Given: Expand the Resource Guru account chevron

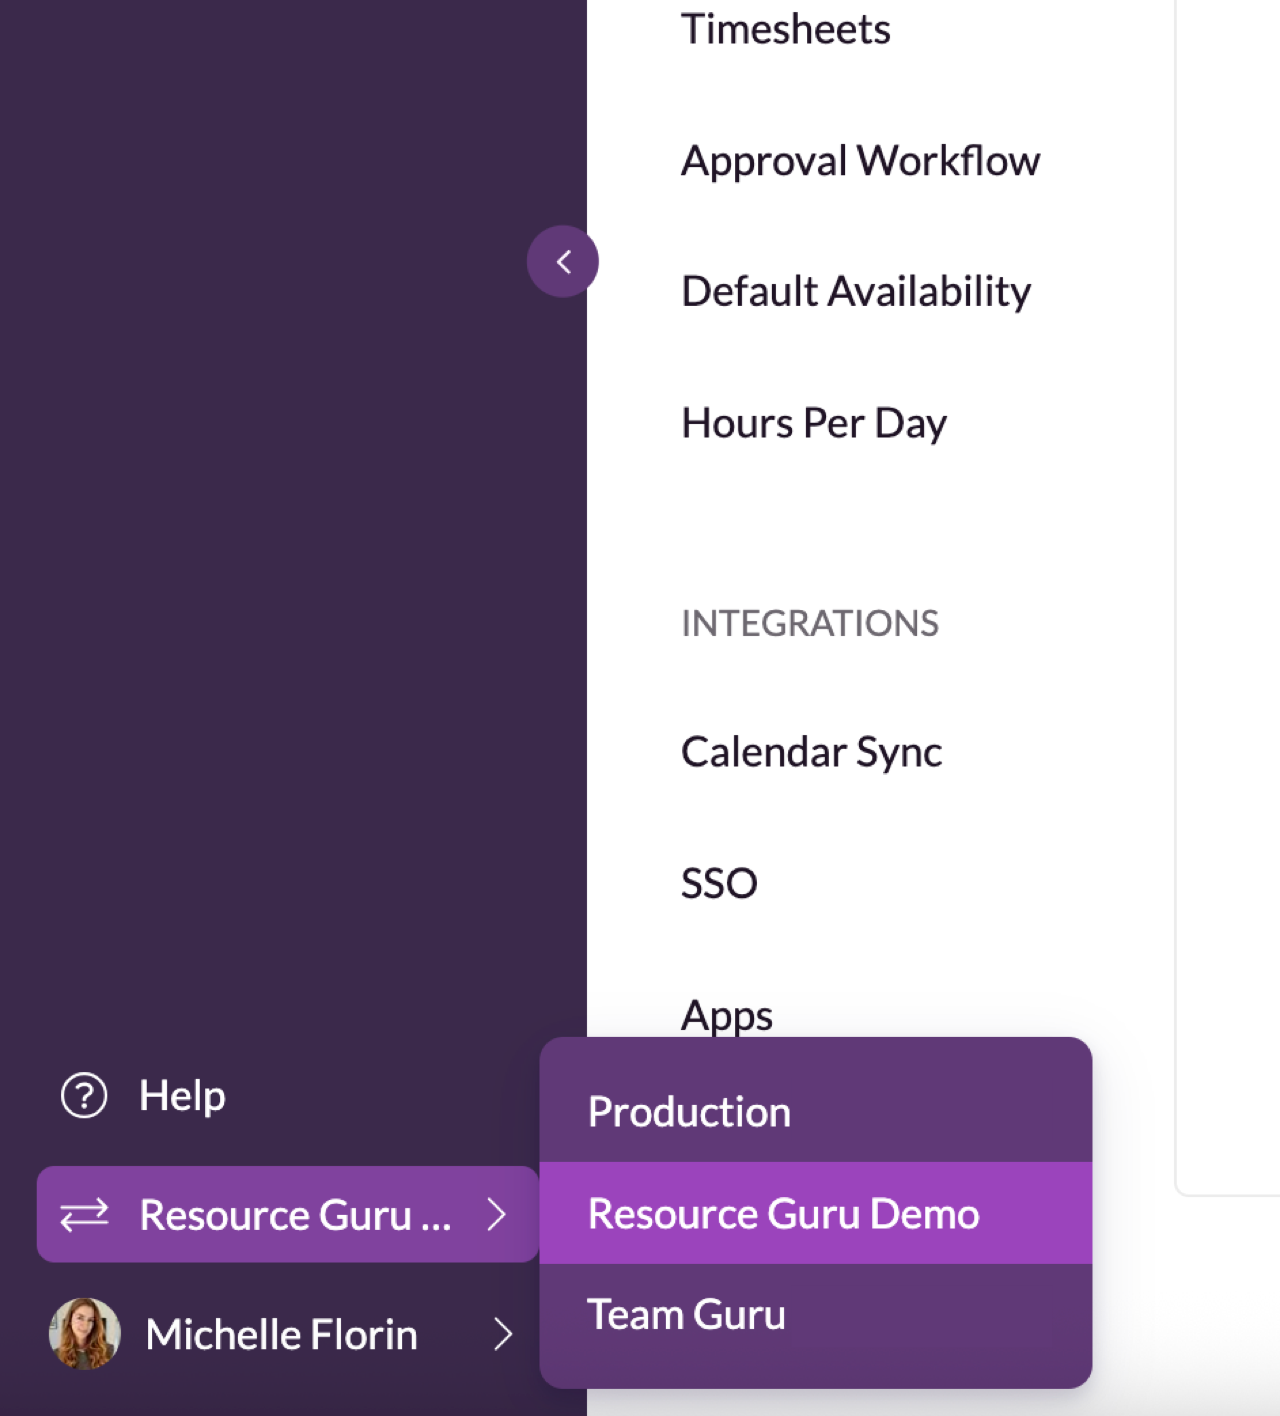Looking at the screenshot, I should (497, 1214).
